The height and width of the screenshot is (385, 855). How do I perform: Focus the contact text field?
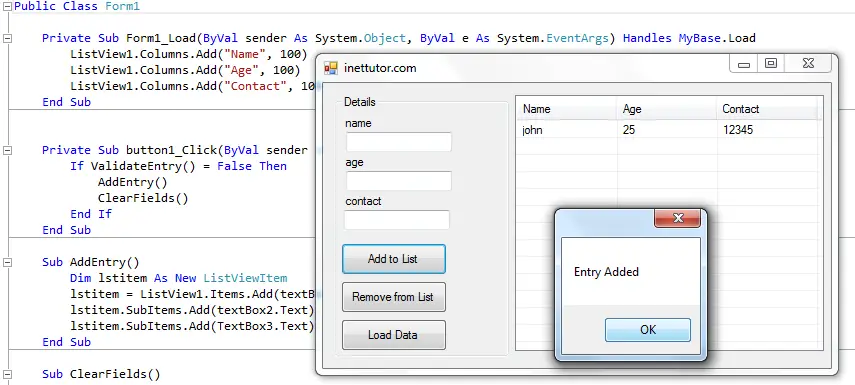(397, 220)
